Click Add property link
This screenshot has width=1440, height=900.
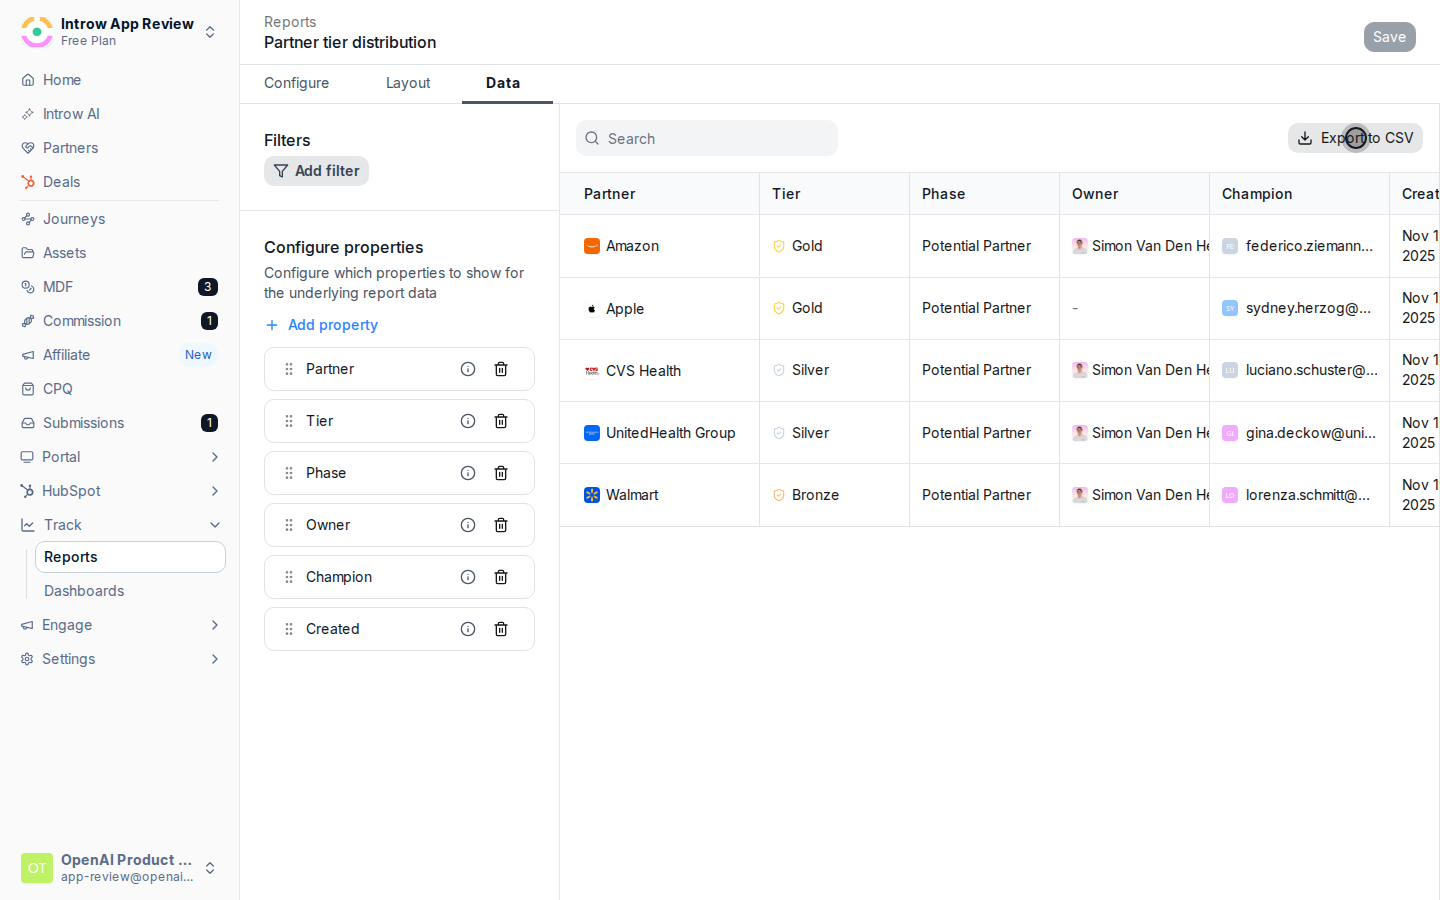322,325
